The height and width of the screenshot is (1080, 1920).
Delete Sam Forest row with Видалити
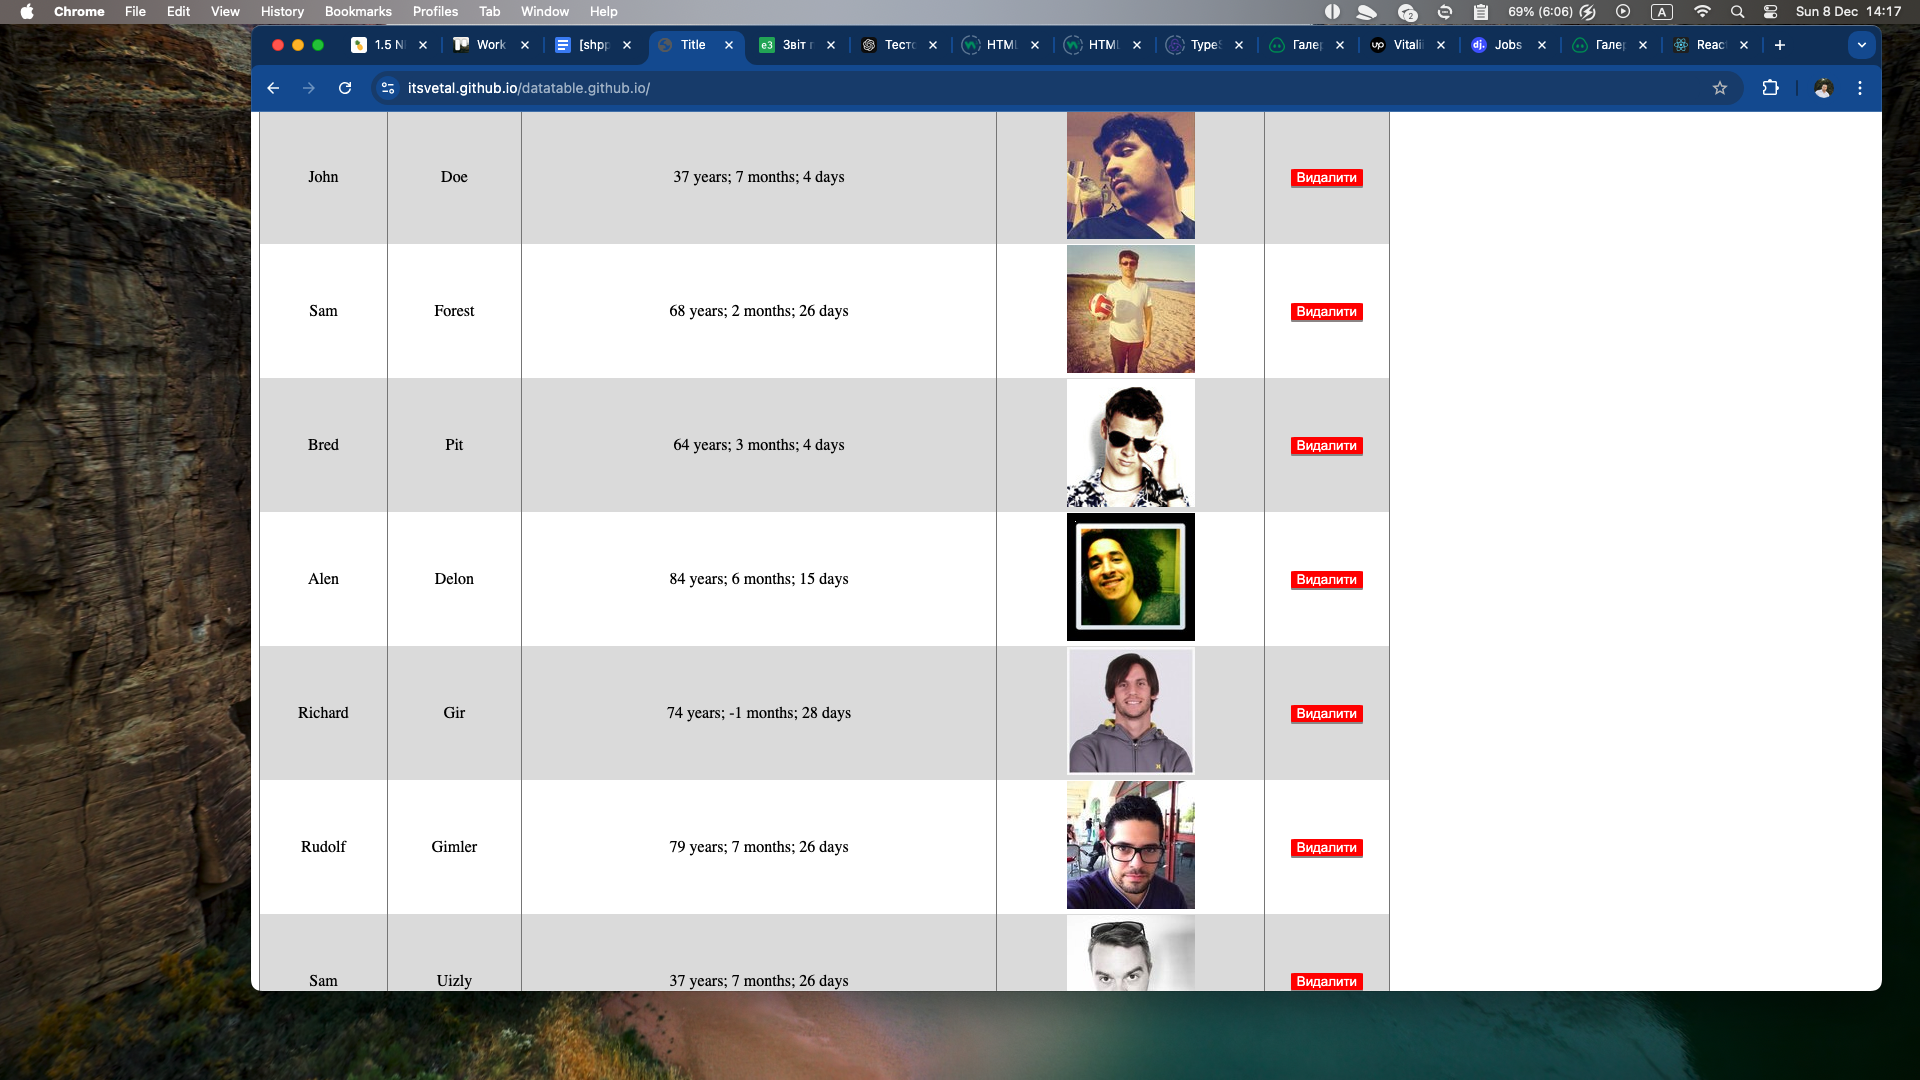point(1326,312)
